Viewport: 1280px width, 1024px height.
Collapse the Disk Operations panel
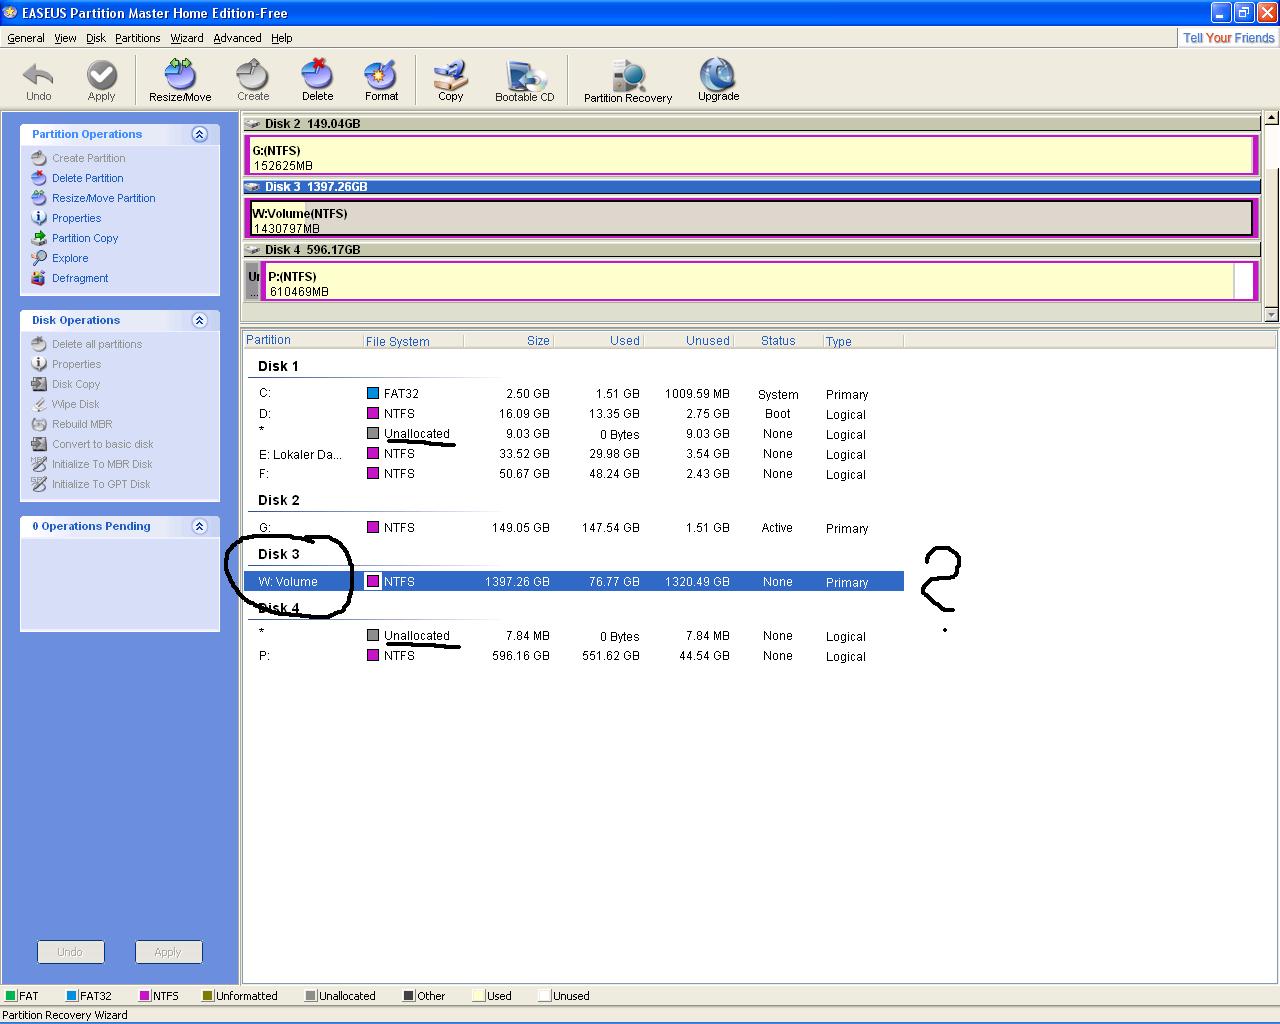click(199, 320)
